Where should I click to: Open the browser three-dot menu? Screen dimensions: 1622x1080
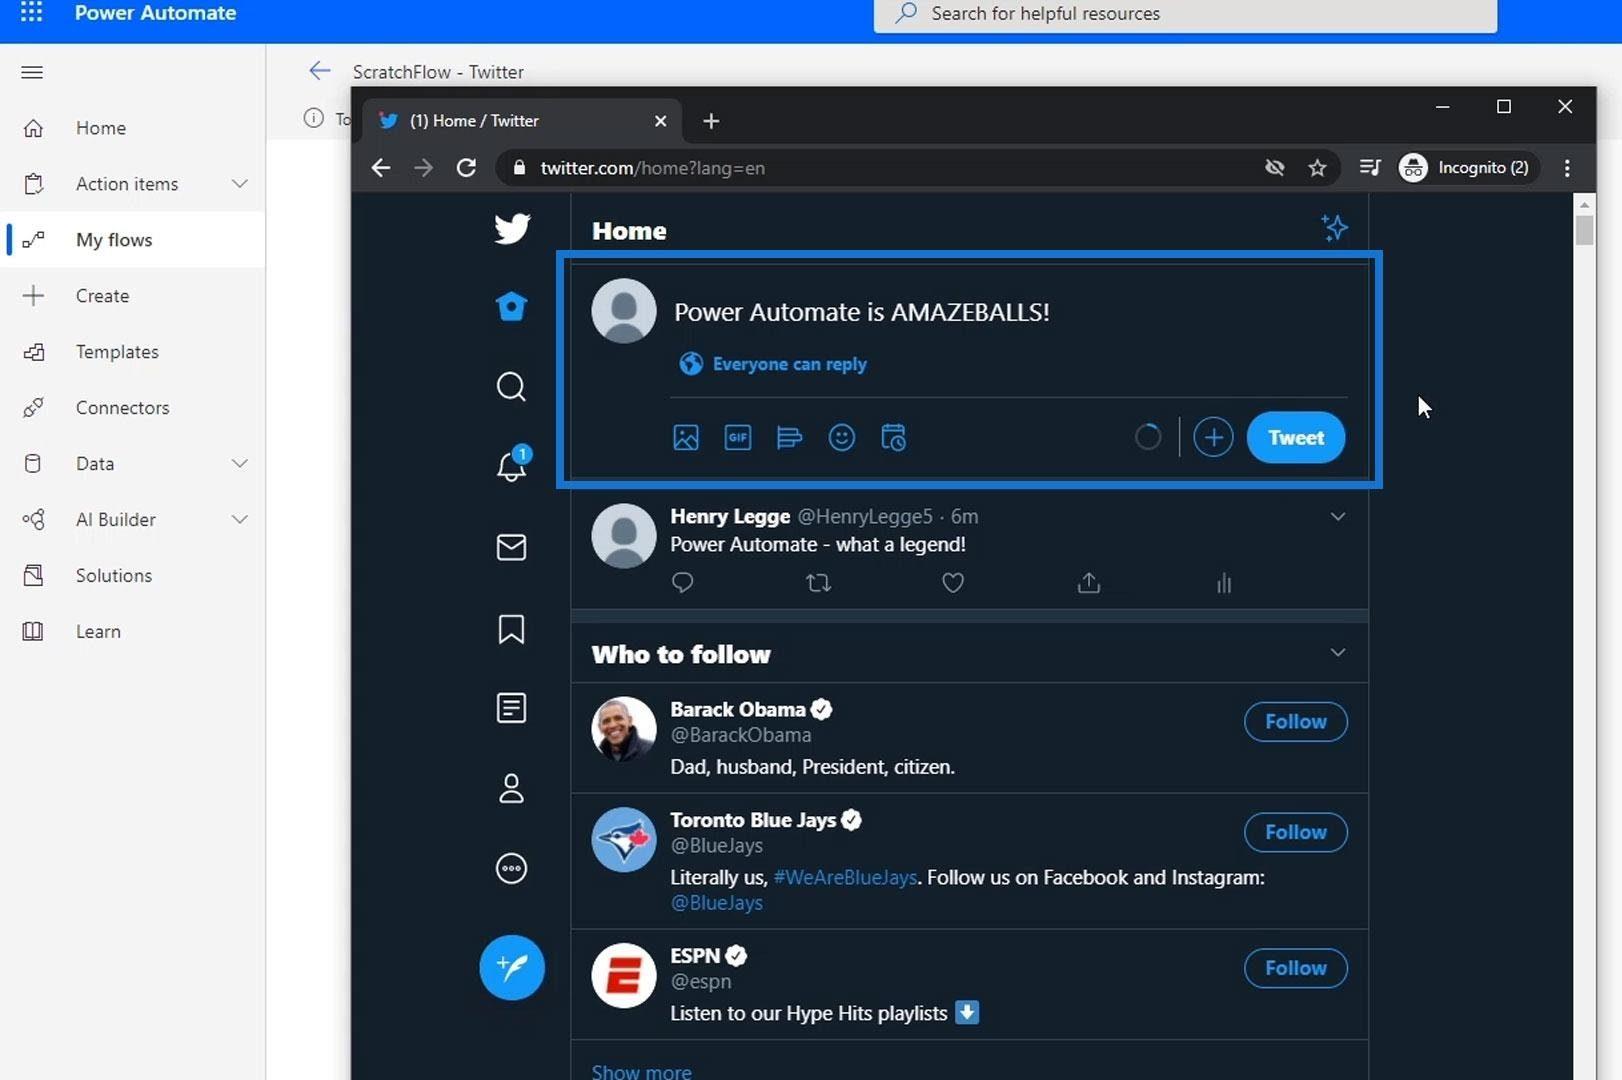pos(1567,168)
